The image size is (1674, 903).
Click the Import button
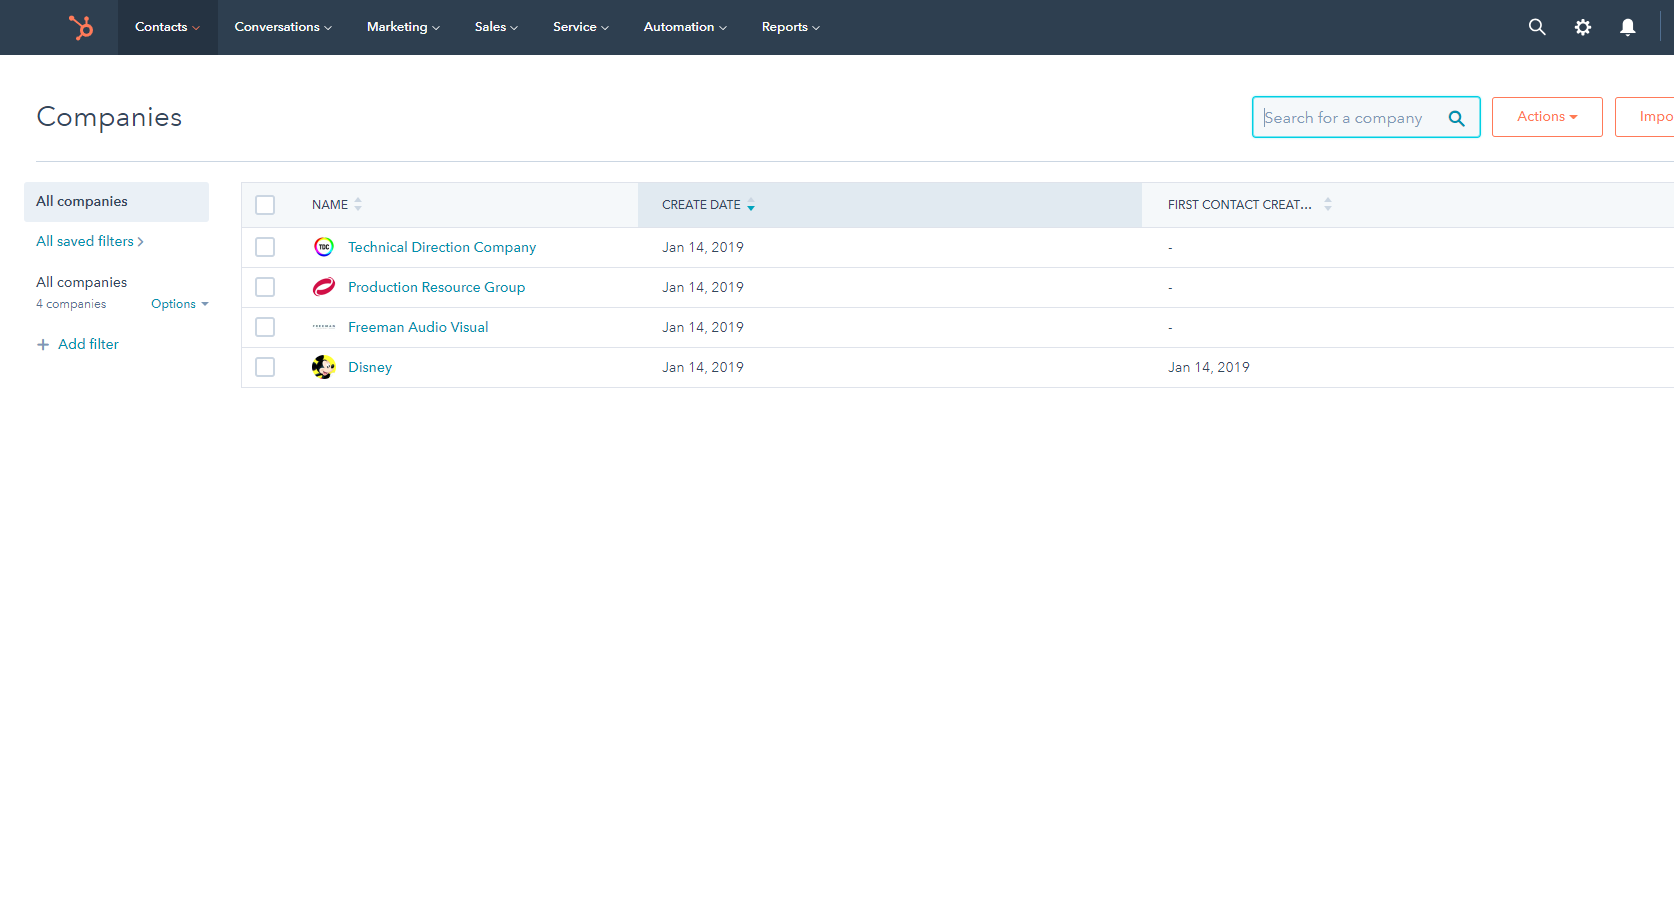[x=1645, y=117]
